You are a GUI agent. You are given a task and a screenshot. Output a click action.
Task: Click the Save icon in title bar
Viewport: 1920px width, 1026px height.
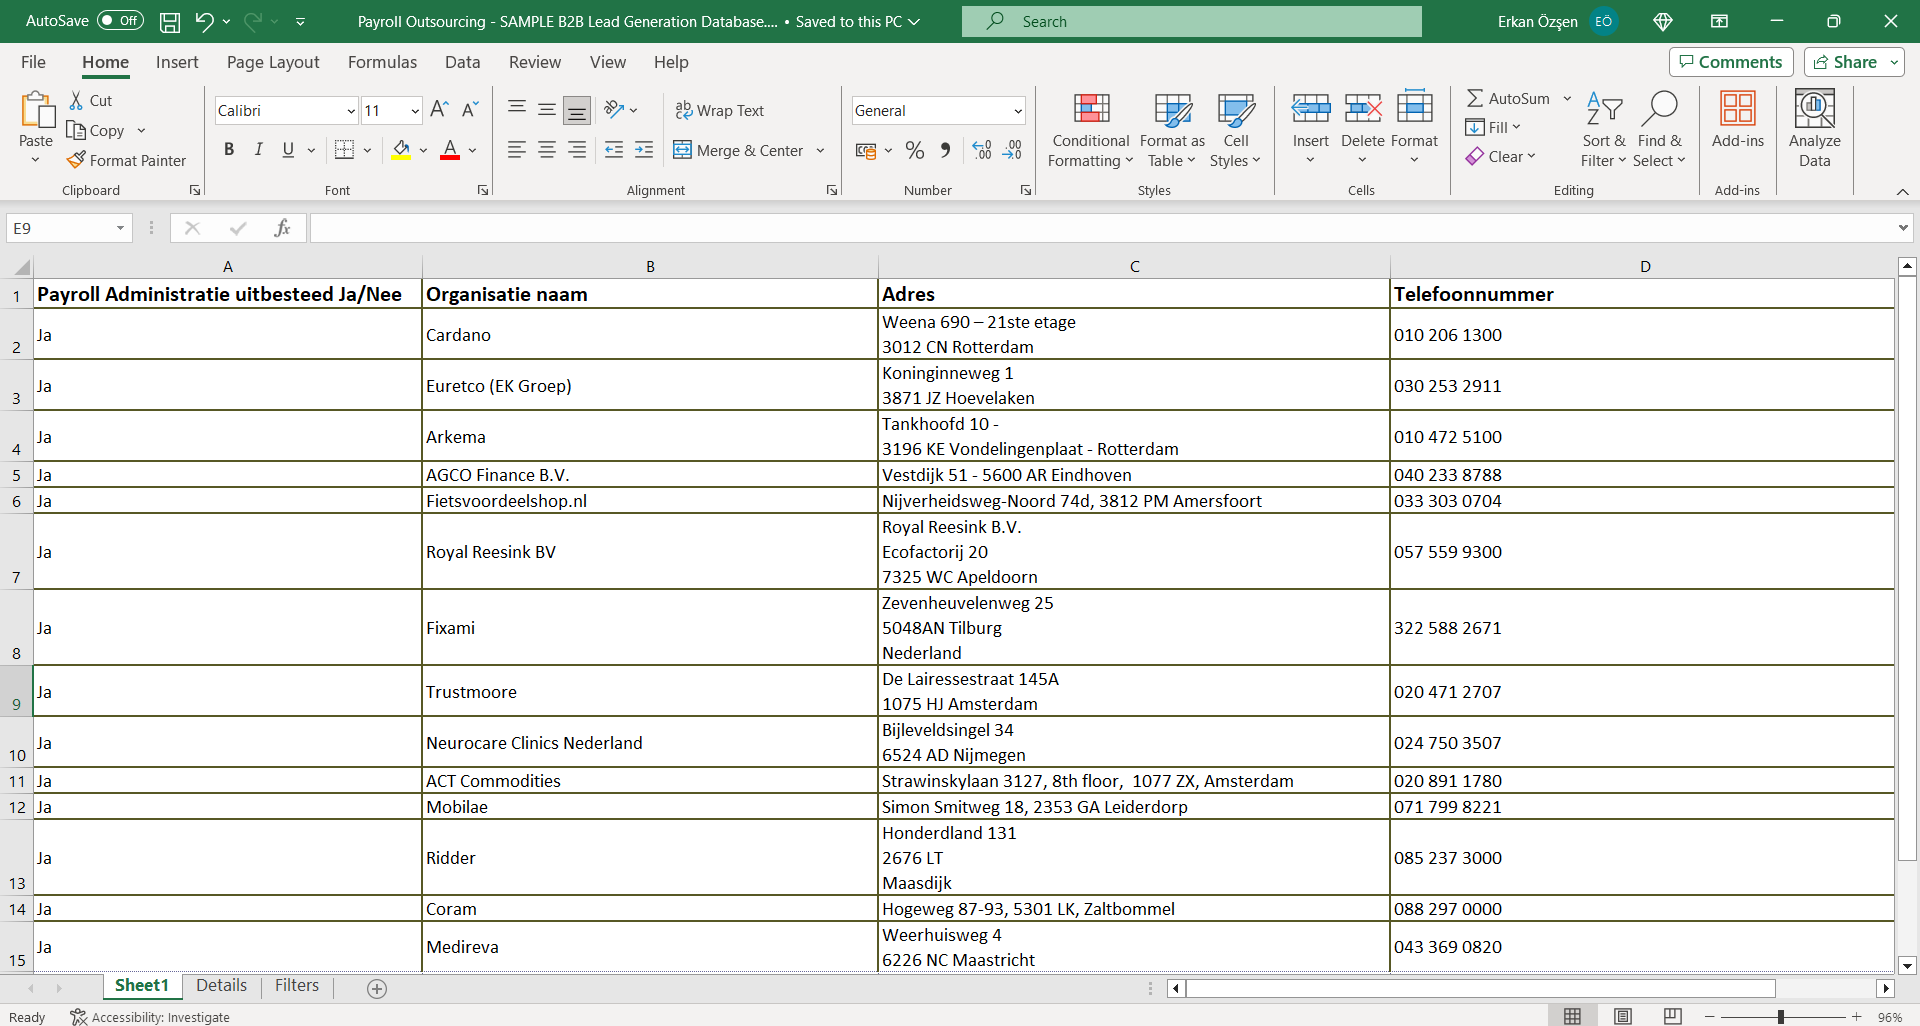tap(170, 21)
